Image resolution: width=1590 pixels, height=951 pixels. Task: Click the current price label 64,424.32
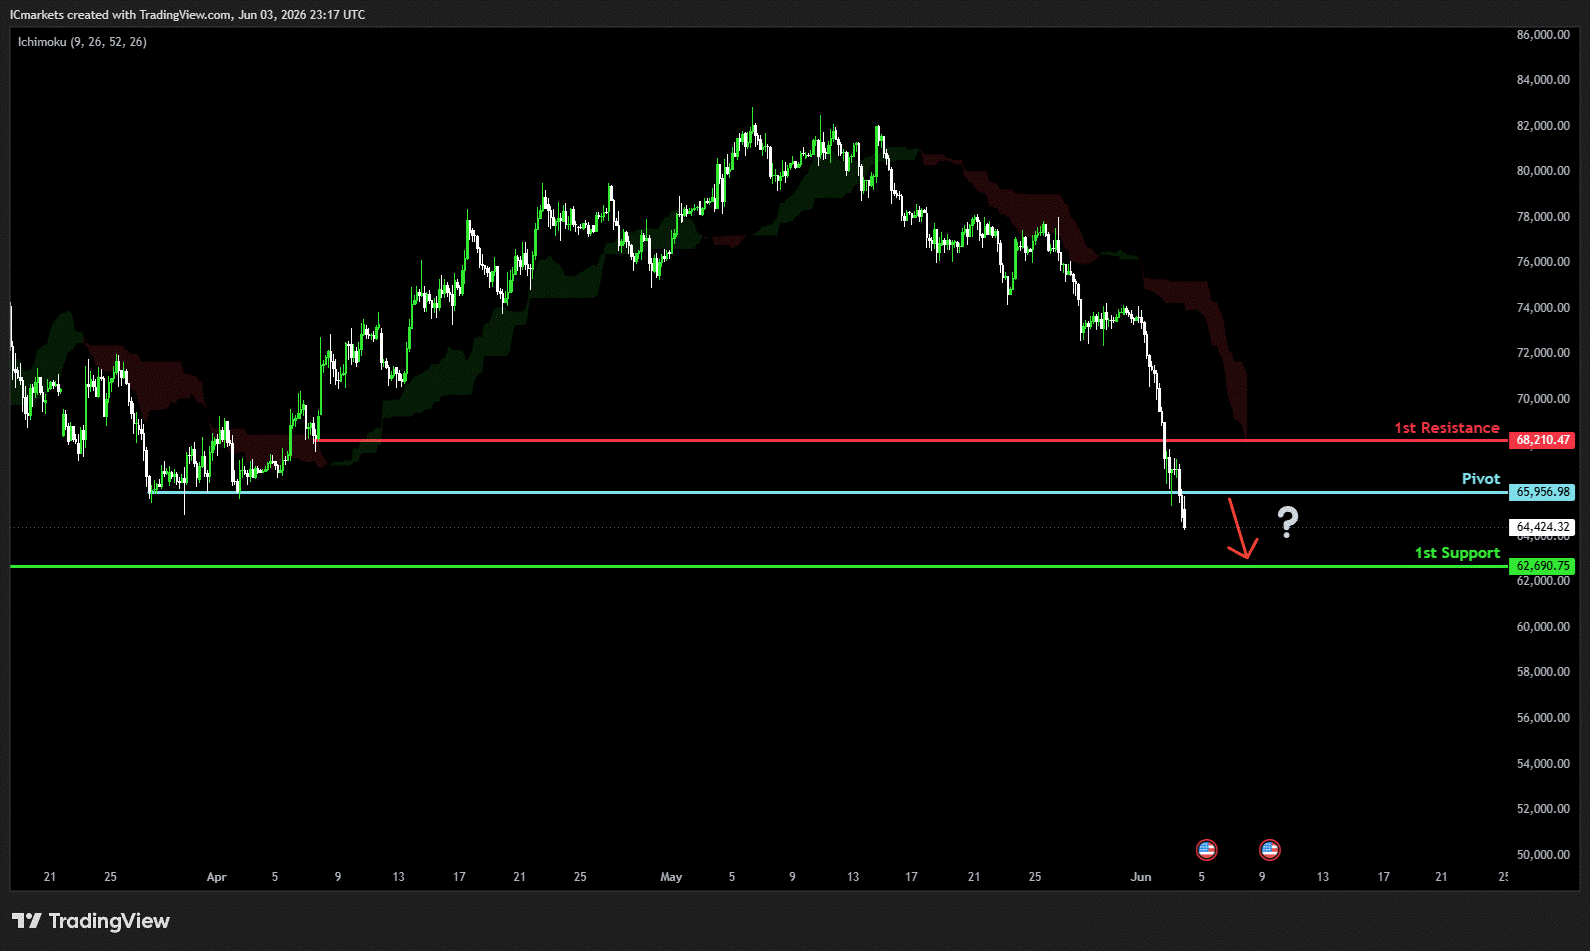point(1542,527)
